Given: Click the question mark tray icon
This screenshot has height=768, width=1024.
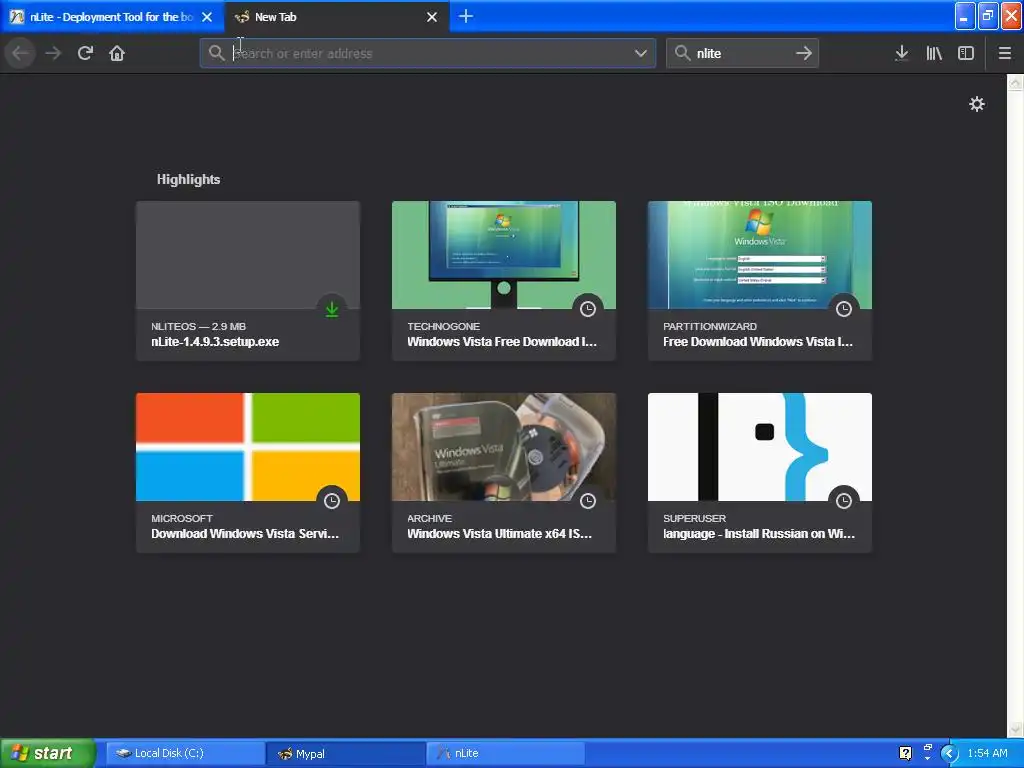Looking at the screenshot, I should 904,753.
